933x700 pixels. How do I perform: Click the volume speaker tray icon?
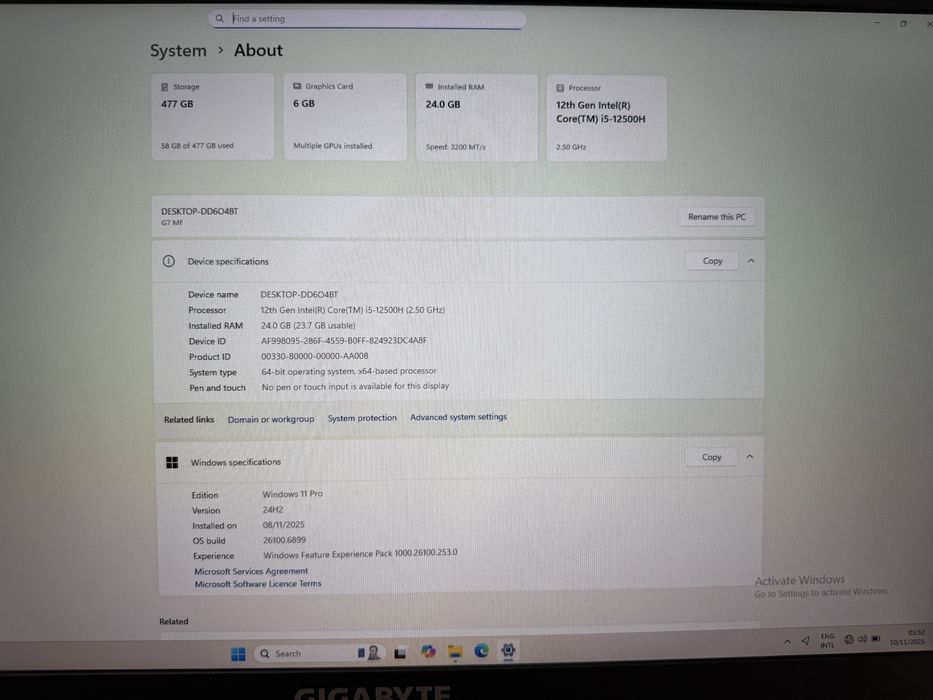tap(862, 639)
